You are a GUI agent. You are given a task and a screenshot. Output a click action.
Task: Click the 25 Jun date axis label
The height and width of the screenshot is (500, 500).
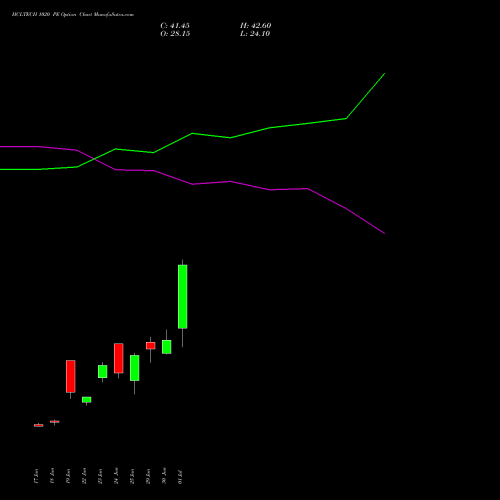click(132, 476)
